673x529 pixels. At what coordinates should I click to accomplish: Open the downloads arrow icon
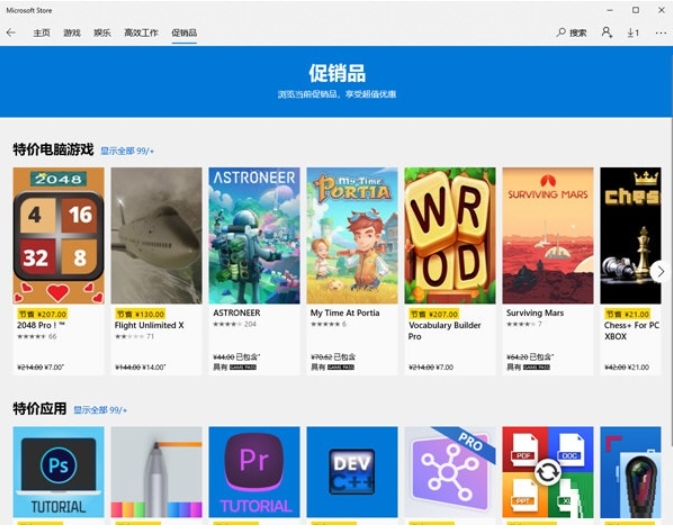tap(633, 33)
